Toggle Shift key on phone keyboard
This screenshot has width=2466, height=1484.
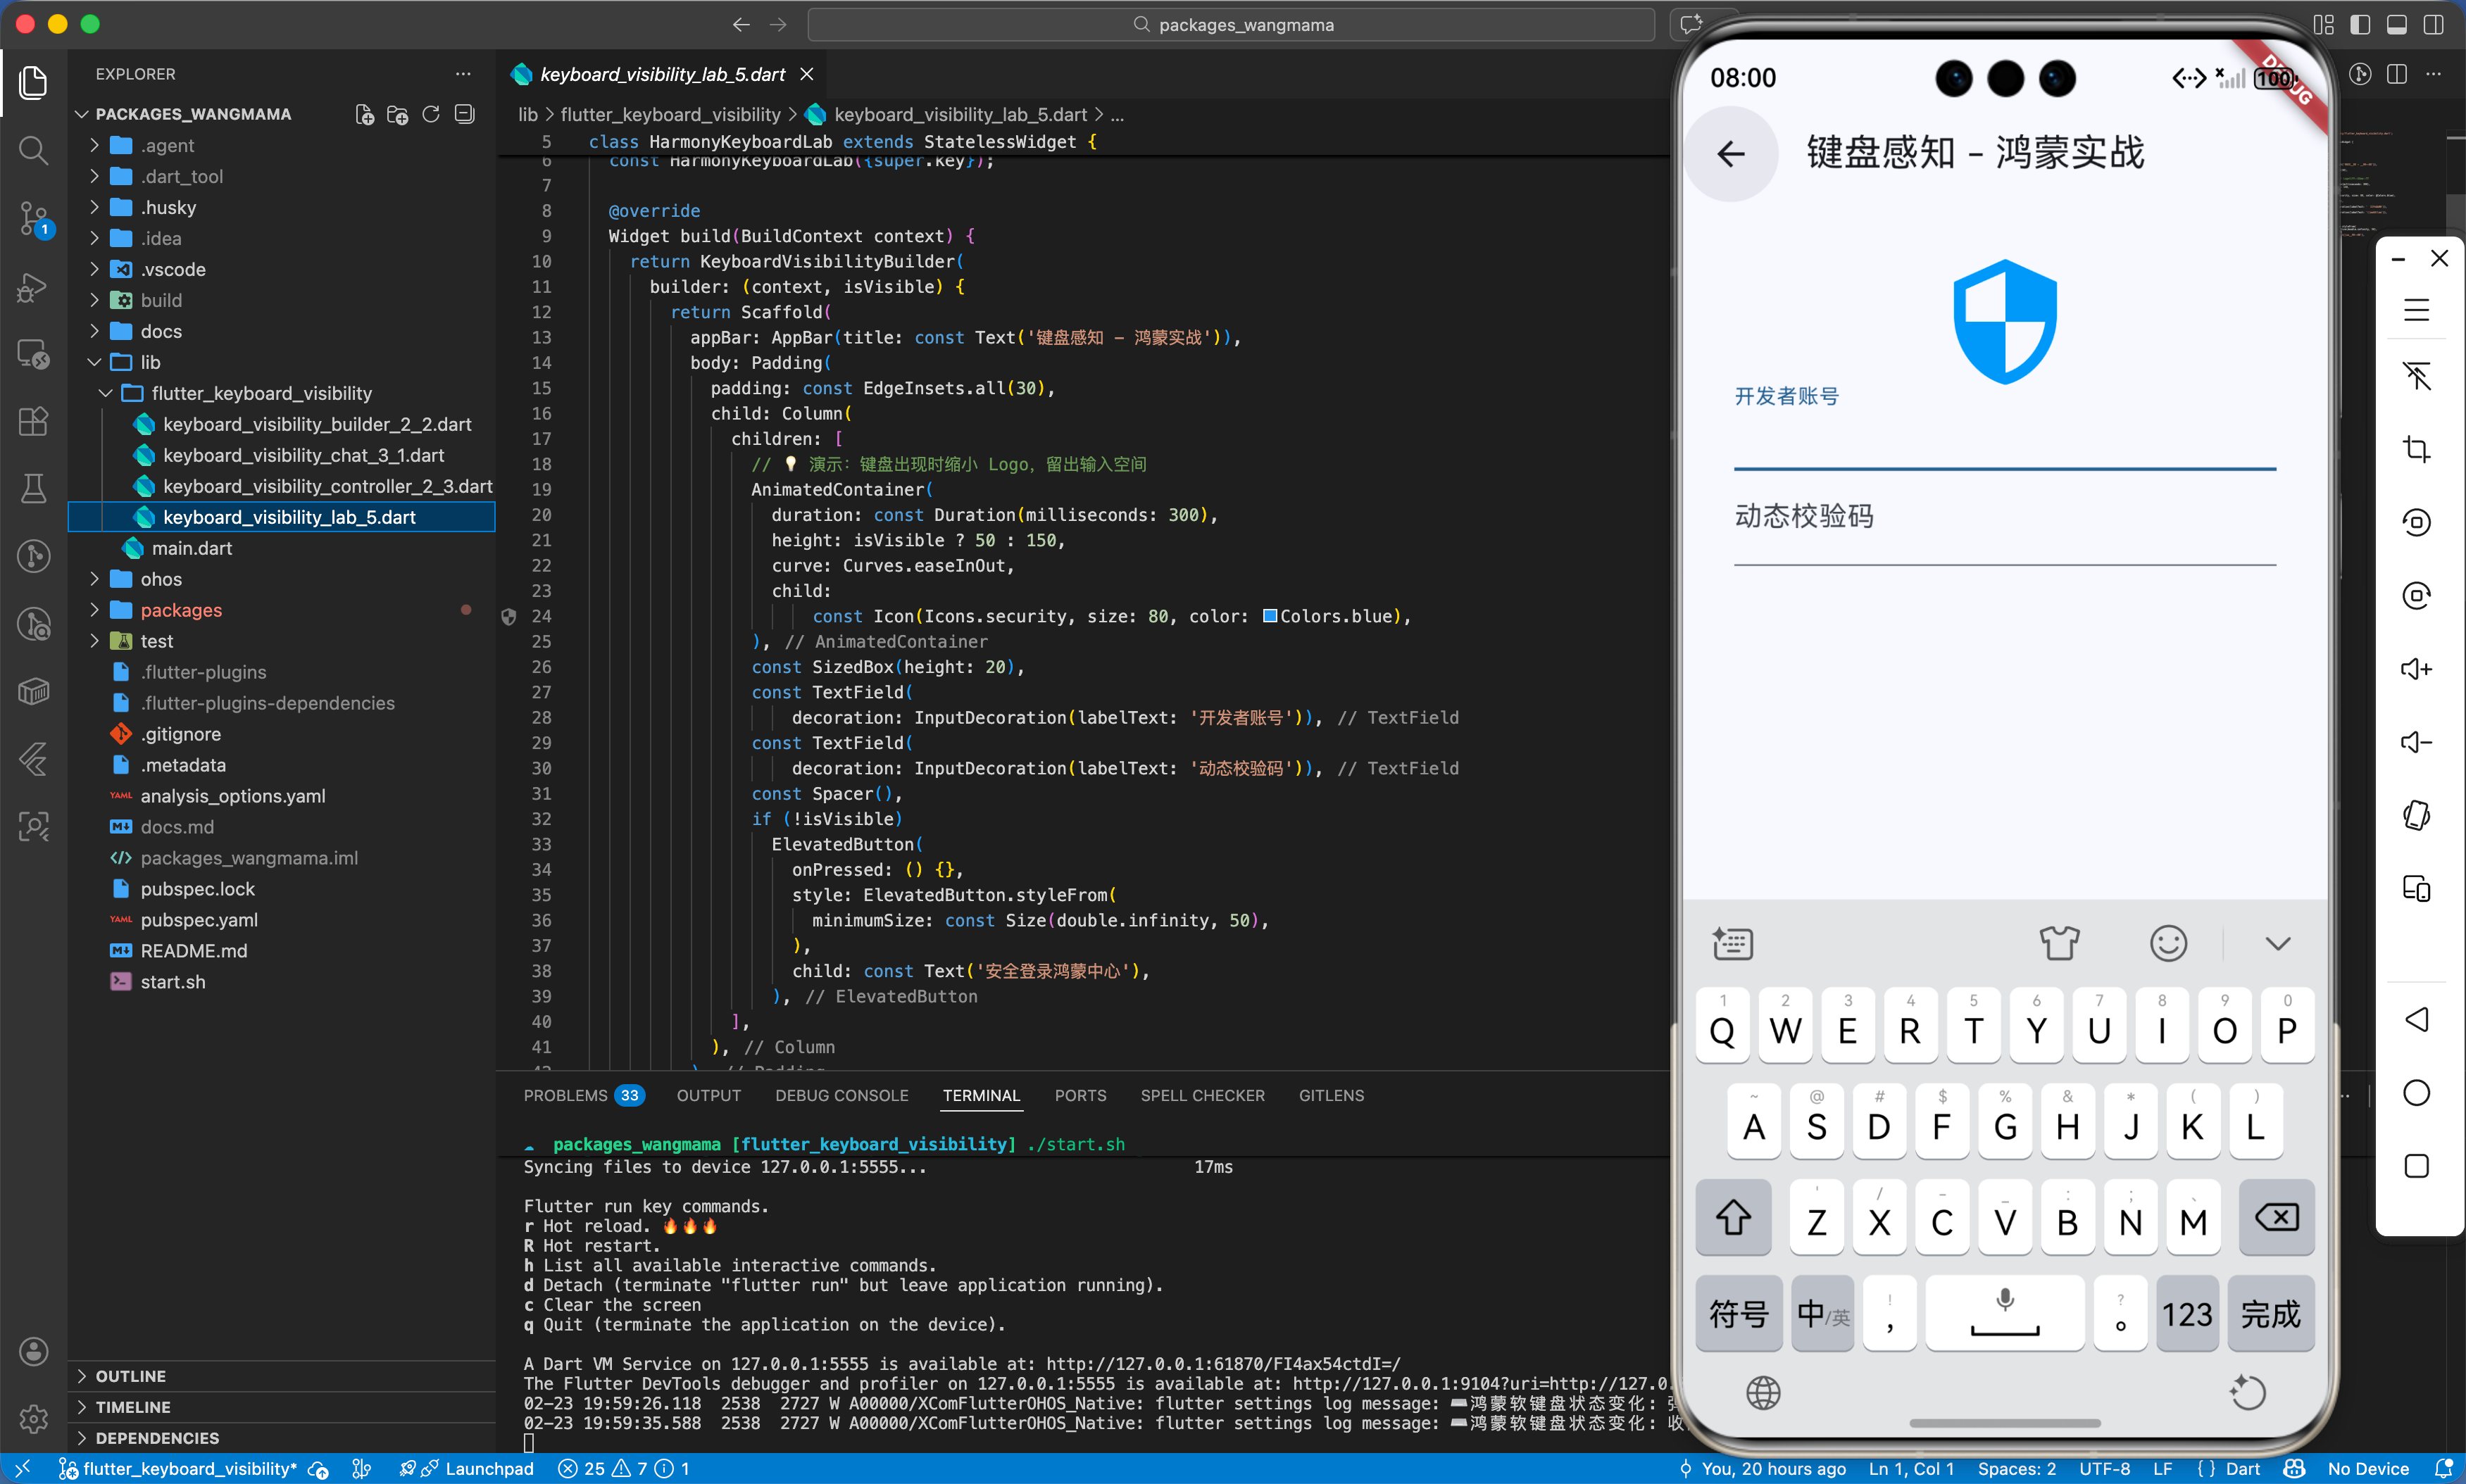click(1733, 1218)
